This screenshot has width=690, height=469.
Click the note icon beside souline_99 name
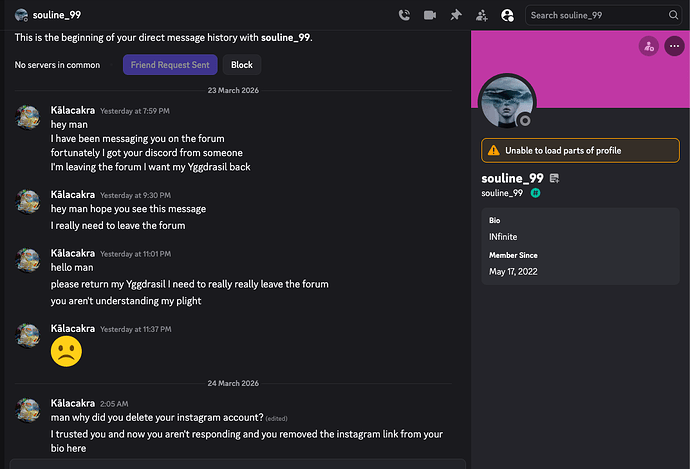click(x=554, y=178)
